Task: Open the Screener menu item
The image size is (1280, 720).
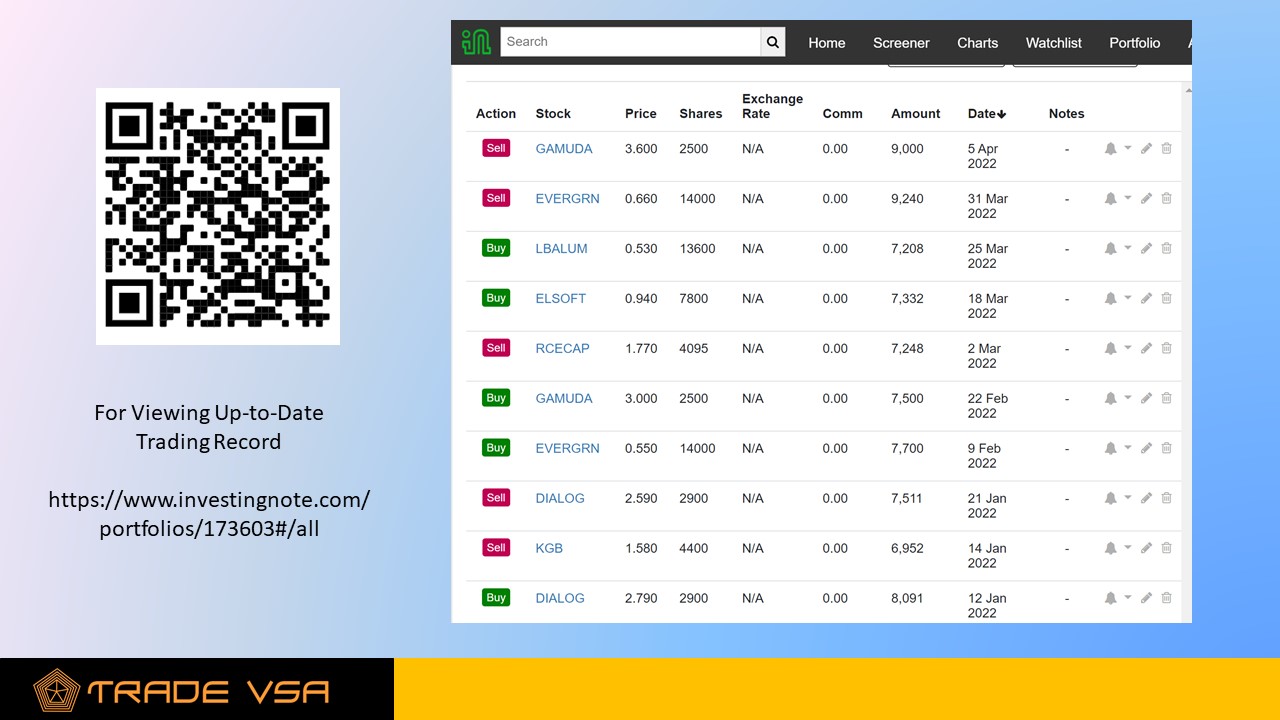Action: (901, 43)
